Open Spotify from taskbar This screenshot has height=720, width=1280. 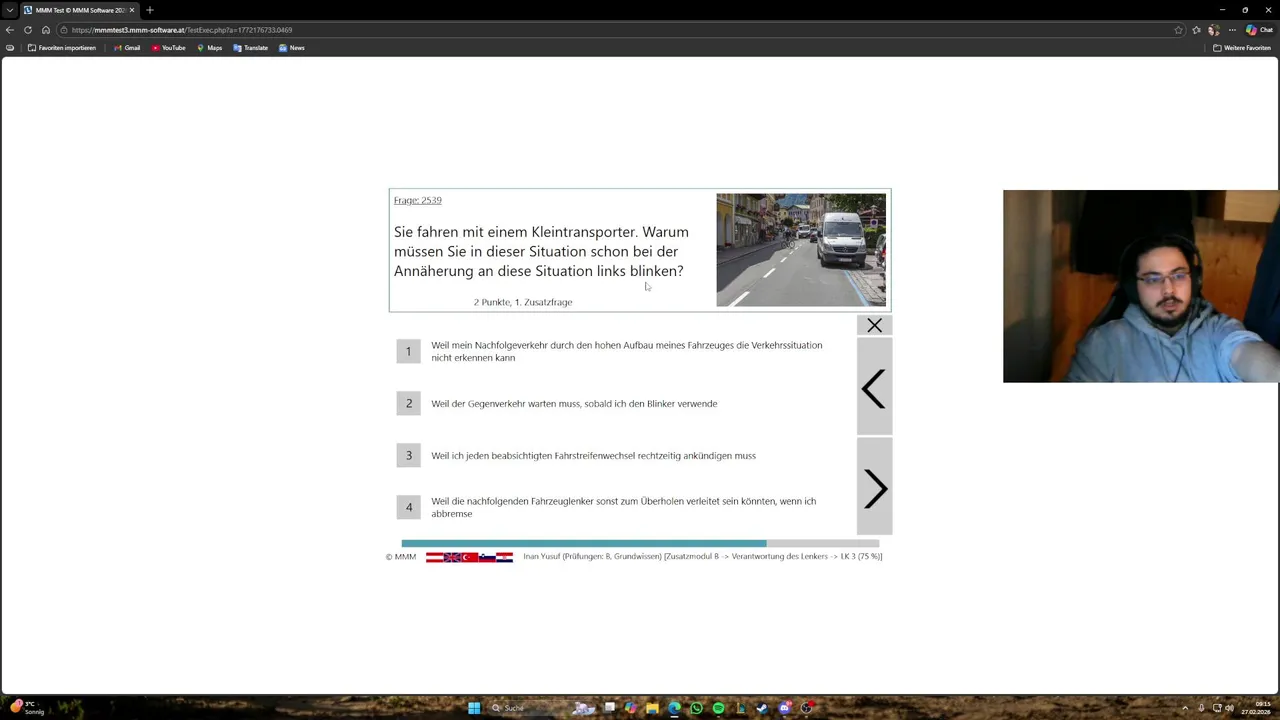coord(718,708)
